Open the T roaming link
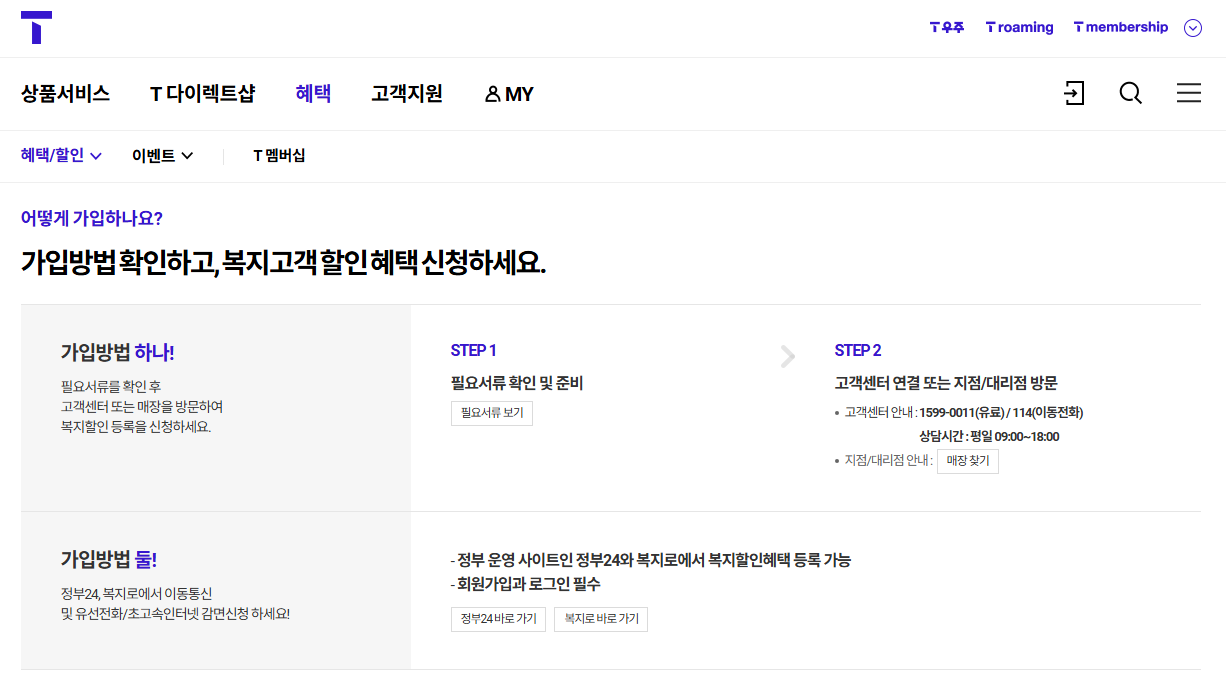Viewport: 1226px width, 687px height. (1019, 28)
